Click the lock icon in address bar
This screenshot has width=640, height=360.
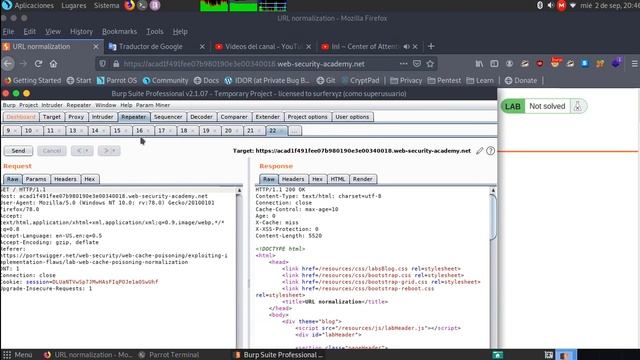116,64
